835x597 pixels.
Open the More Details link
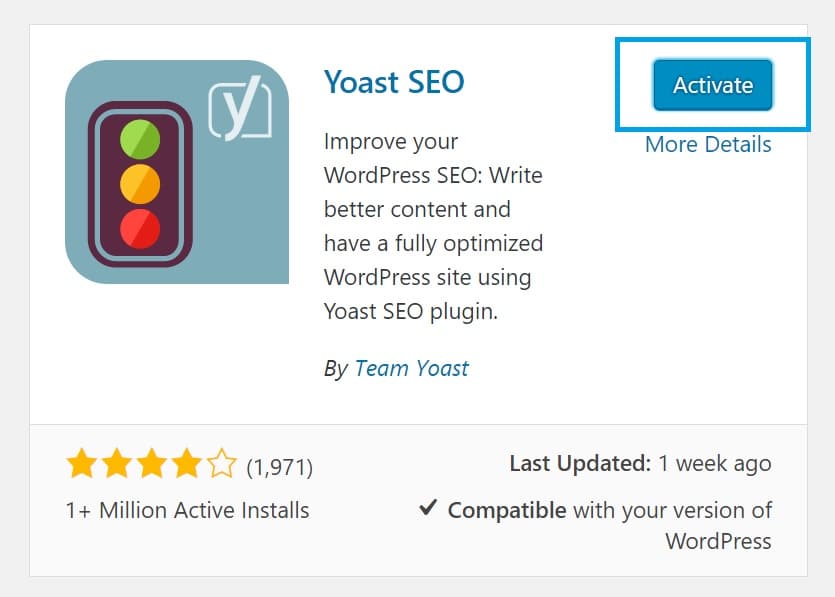[x=708, y=144]
